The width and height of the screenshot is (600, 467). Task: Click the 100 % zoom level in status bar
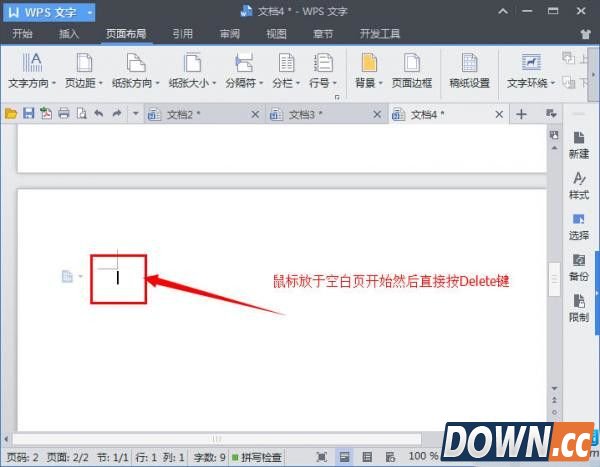(423, 456)
